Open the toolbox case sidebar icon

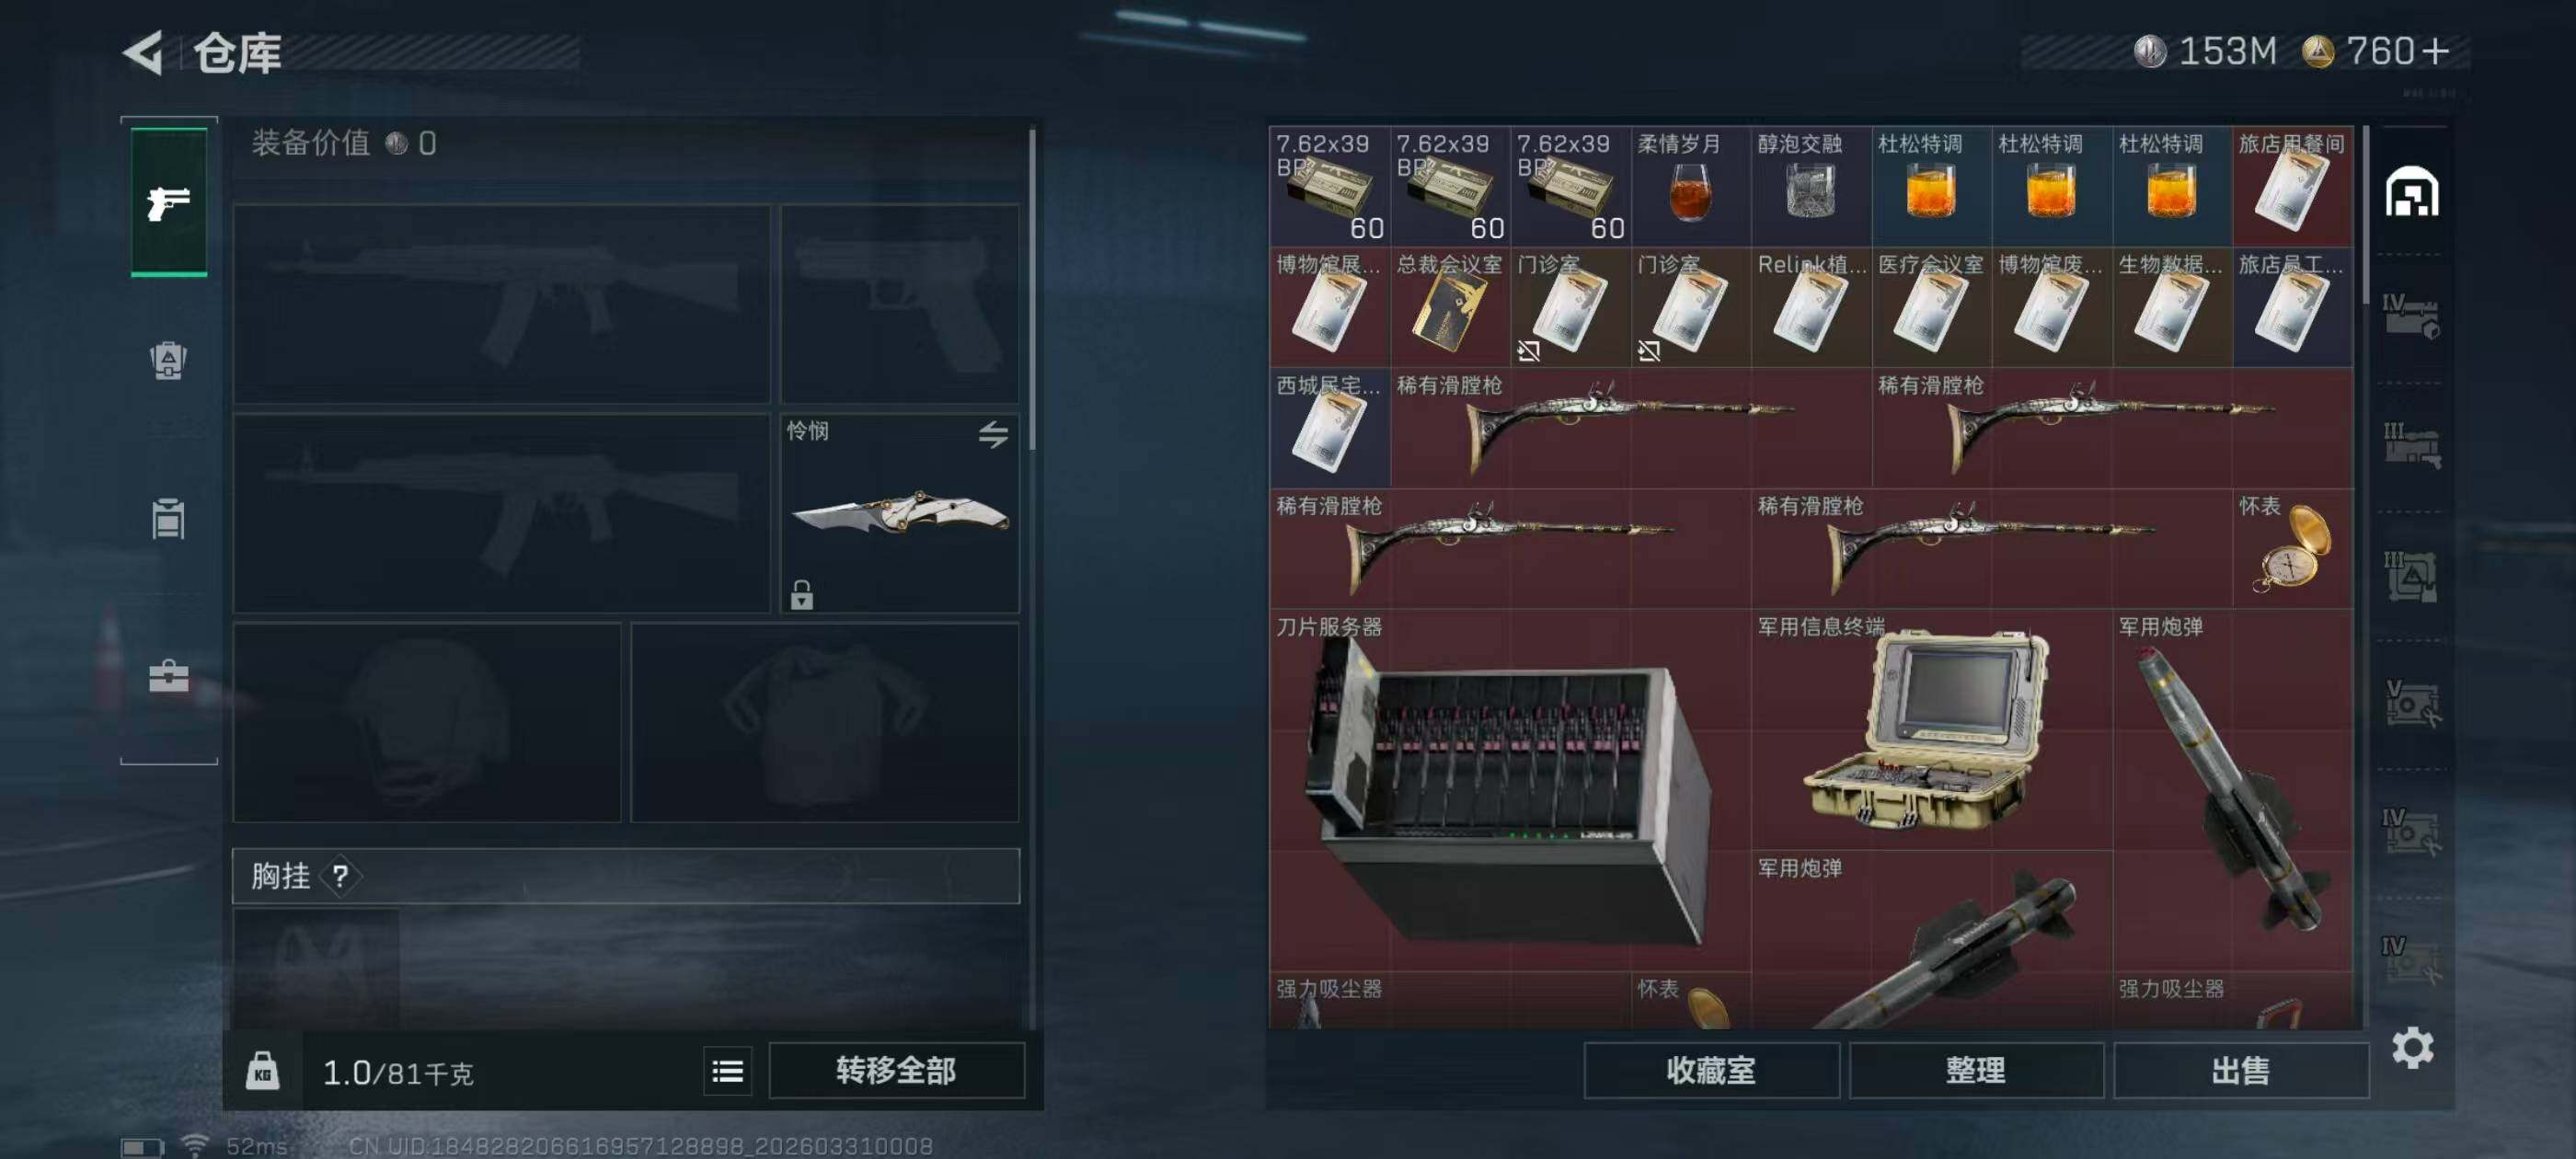tap(168, 676)
